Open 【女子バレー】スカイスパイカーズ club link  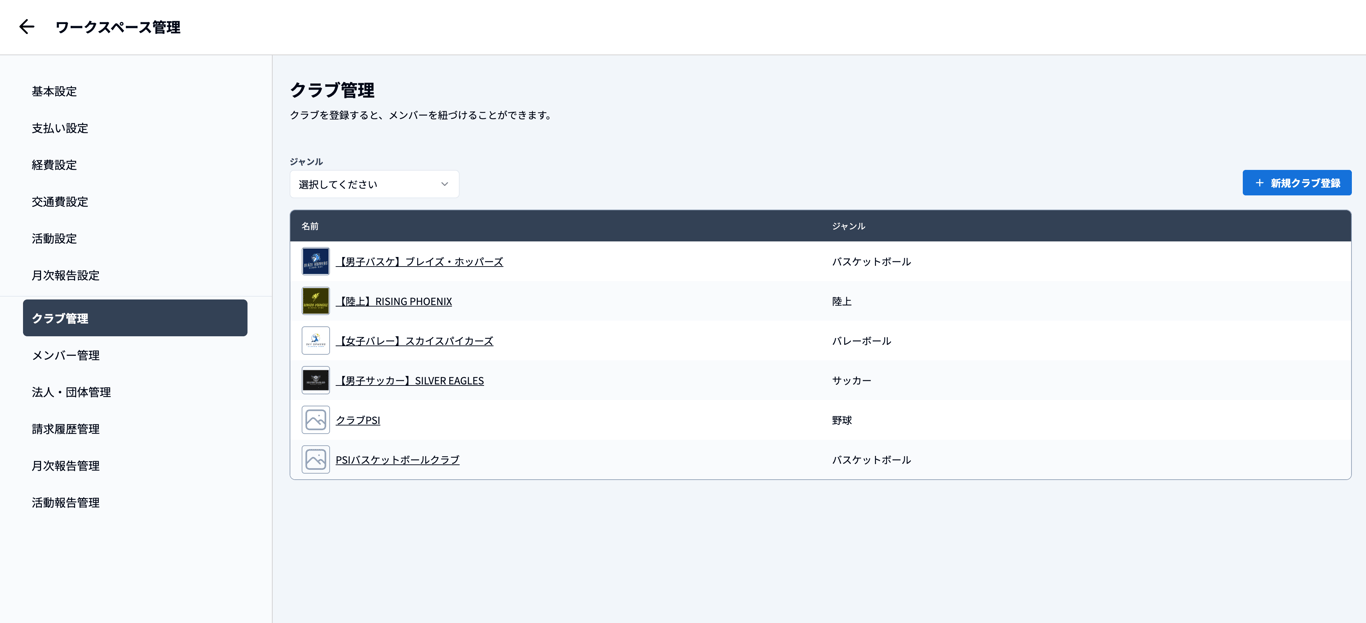tap(414, 341)
